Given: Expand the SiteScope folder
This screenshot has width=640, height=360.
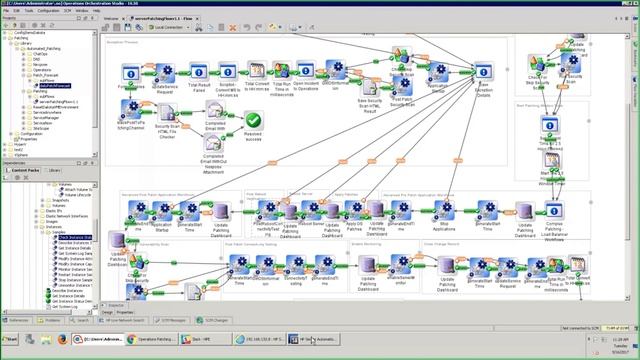Looking at the screenshot, I should [x=23, y=128].
